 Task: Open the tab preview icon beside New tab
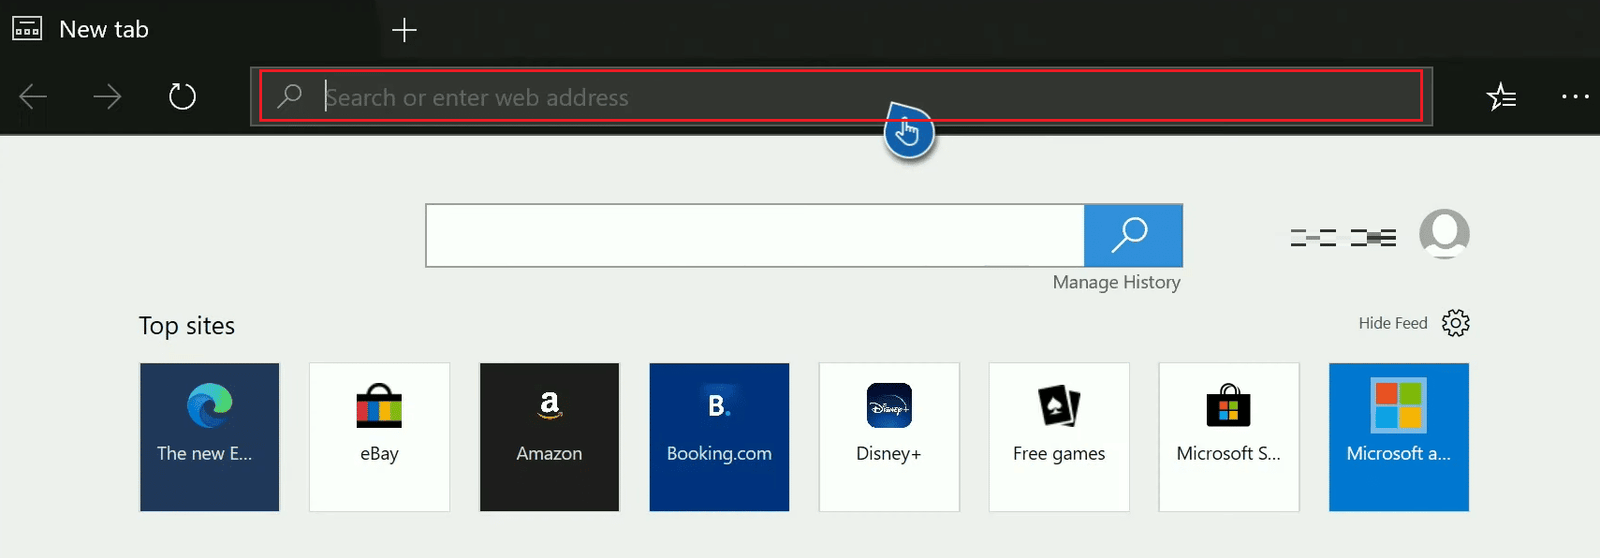(x=27, y=29)
